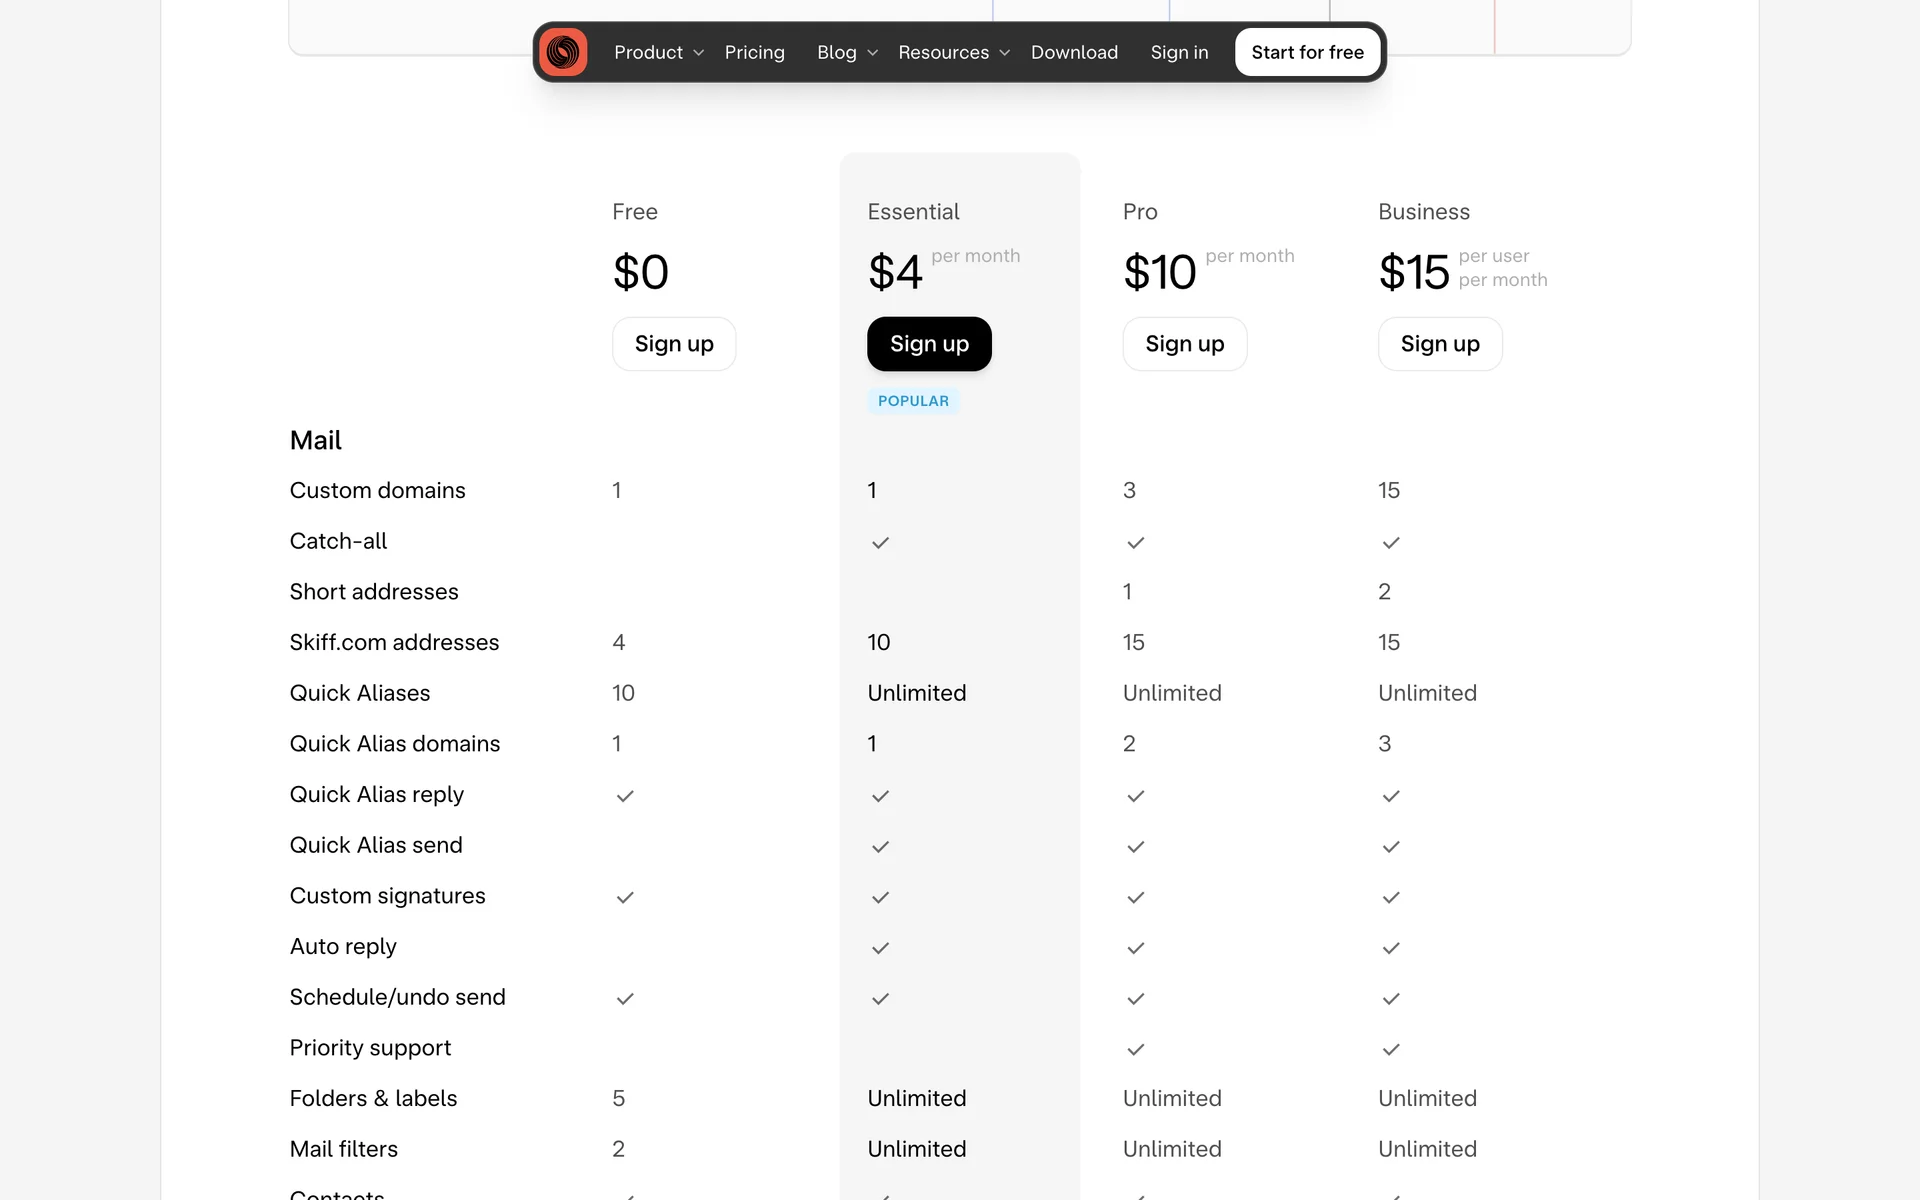Viewport: 1920px width, 1200px height.
Task: Click the Essential Quick Alias send checkmark
Action: pyautogui.click(x=880, y=847)
